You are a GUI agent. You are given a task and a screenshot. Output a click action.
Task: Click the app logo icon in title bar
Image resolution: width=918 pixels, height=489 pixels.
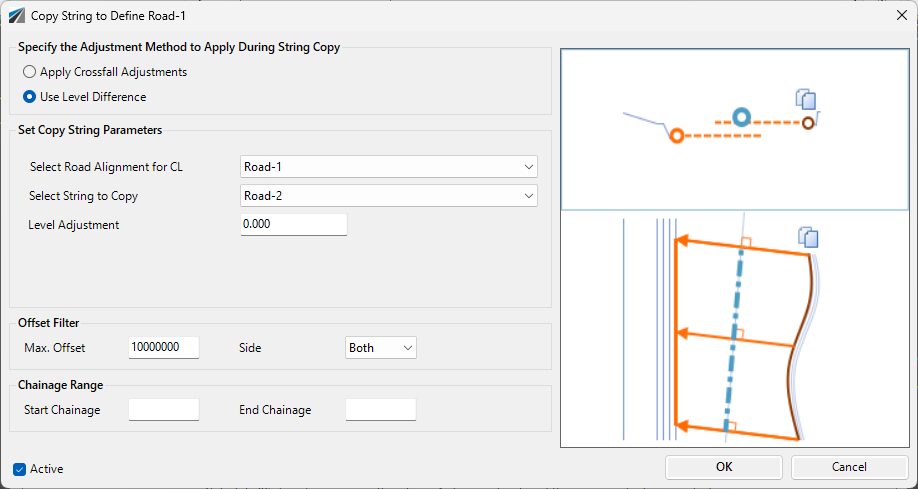click(x=16, y=16)
